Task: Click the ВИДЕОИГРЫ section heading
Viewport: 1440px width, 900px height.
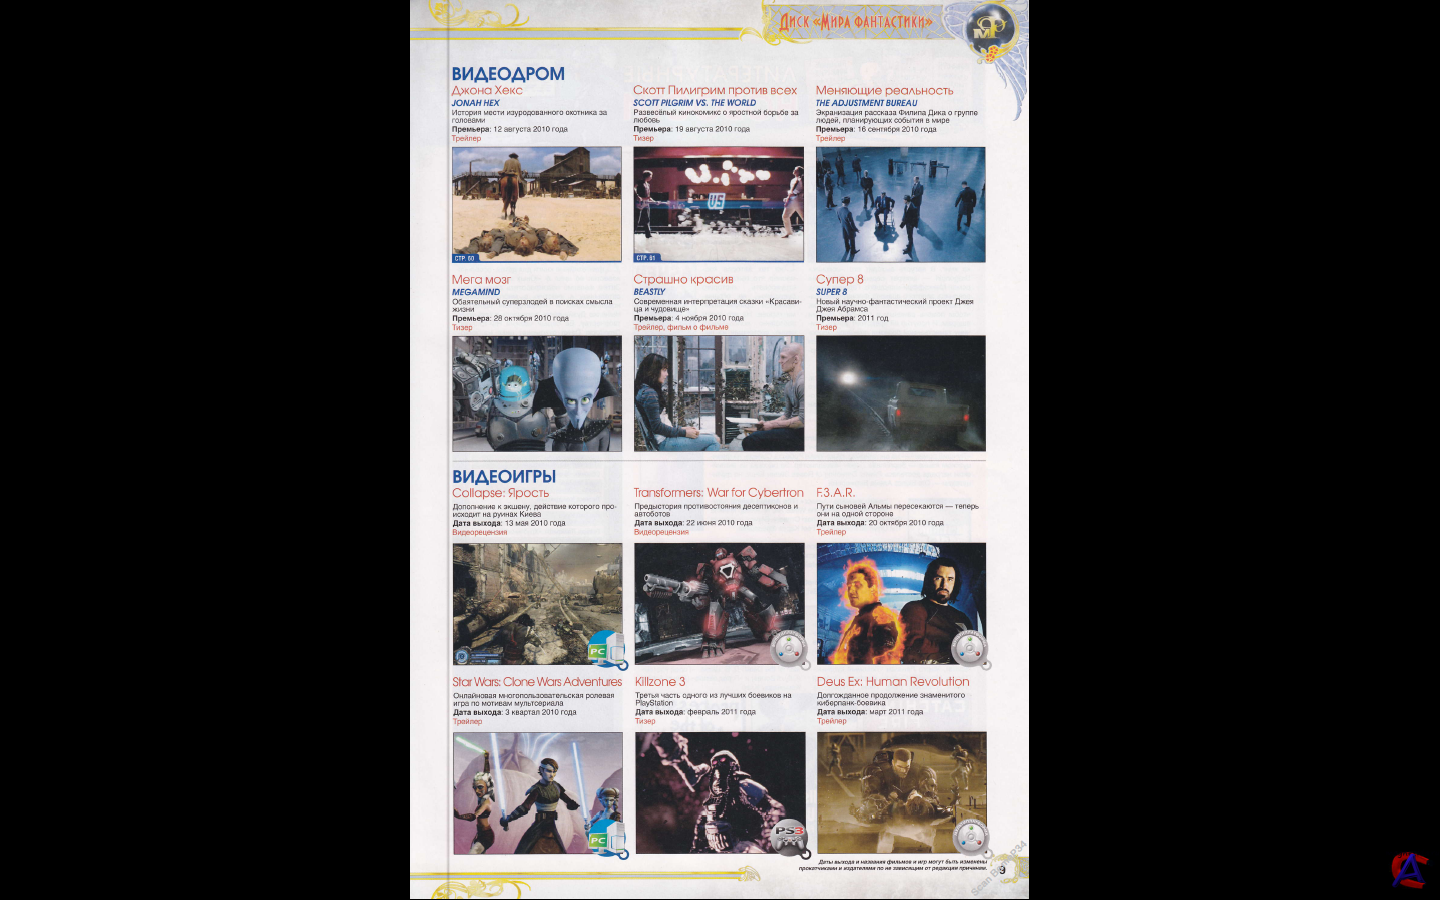Action: tap(504, 477)
